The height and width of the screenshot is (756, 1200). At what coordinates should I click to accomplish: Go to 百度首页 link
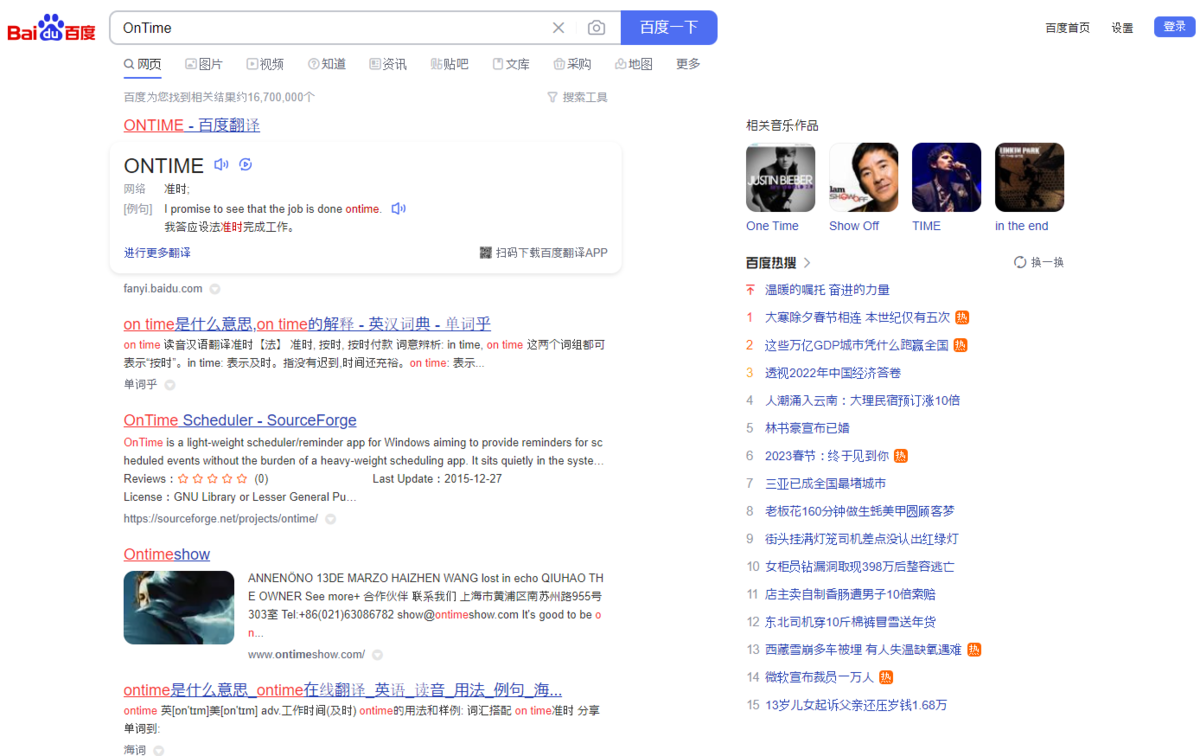click(1067, 28)
